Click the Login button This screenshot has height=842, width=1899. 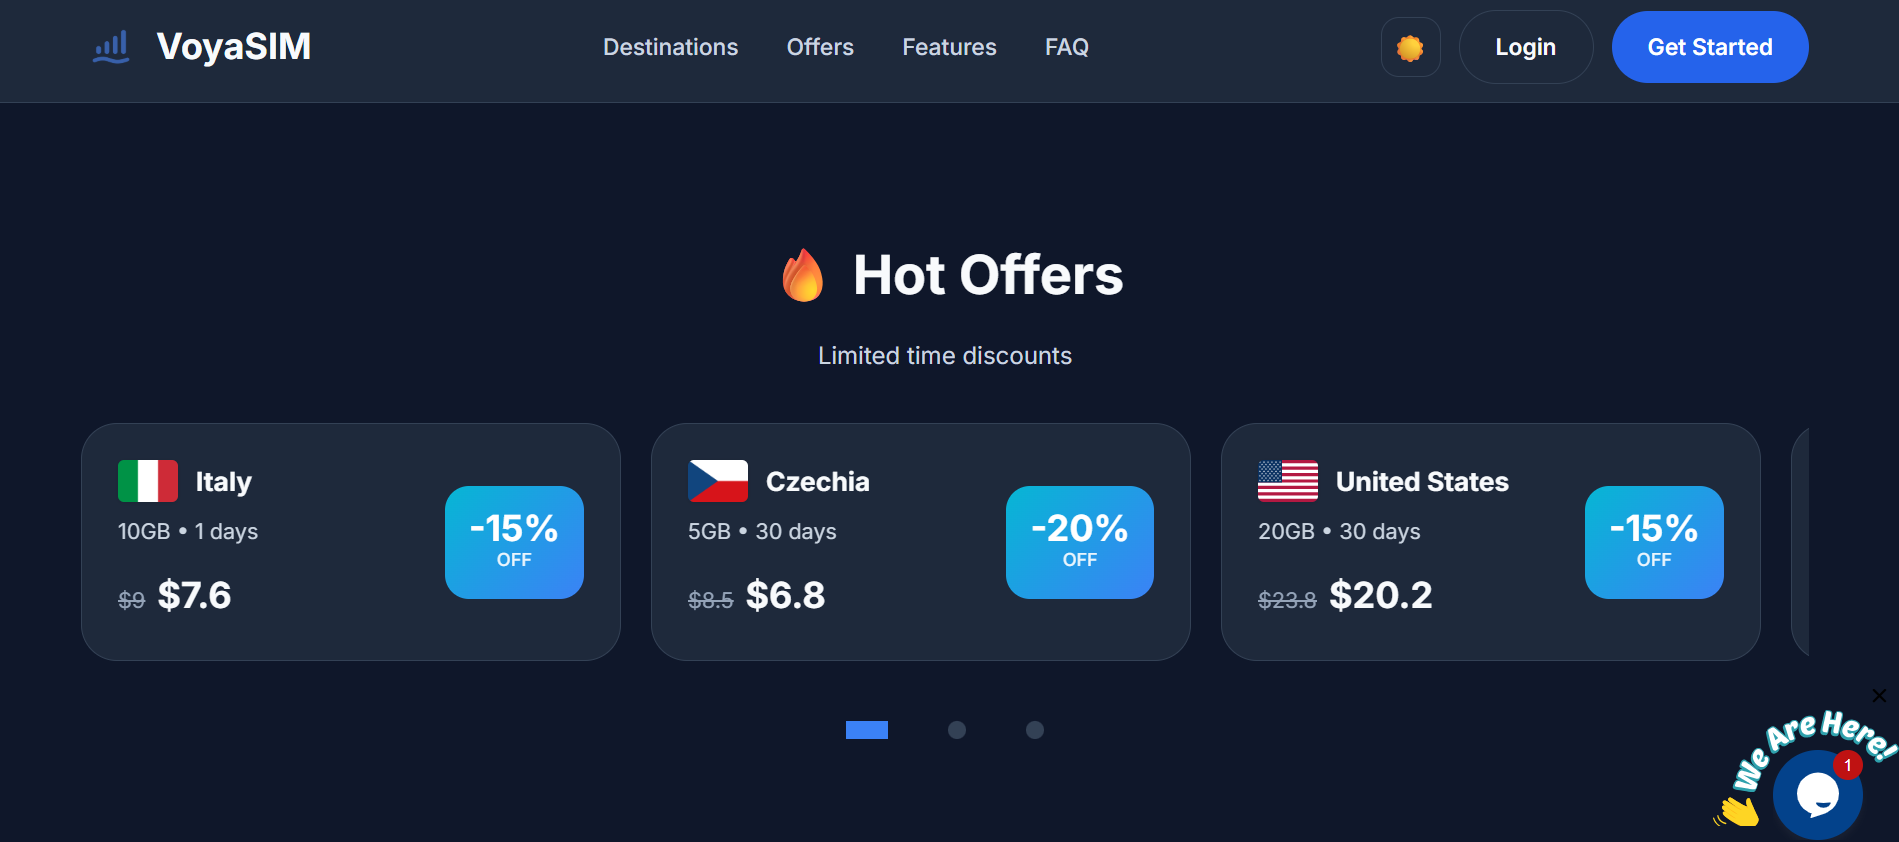1525,47
